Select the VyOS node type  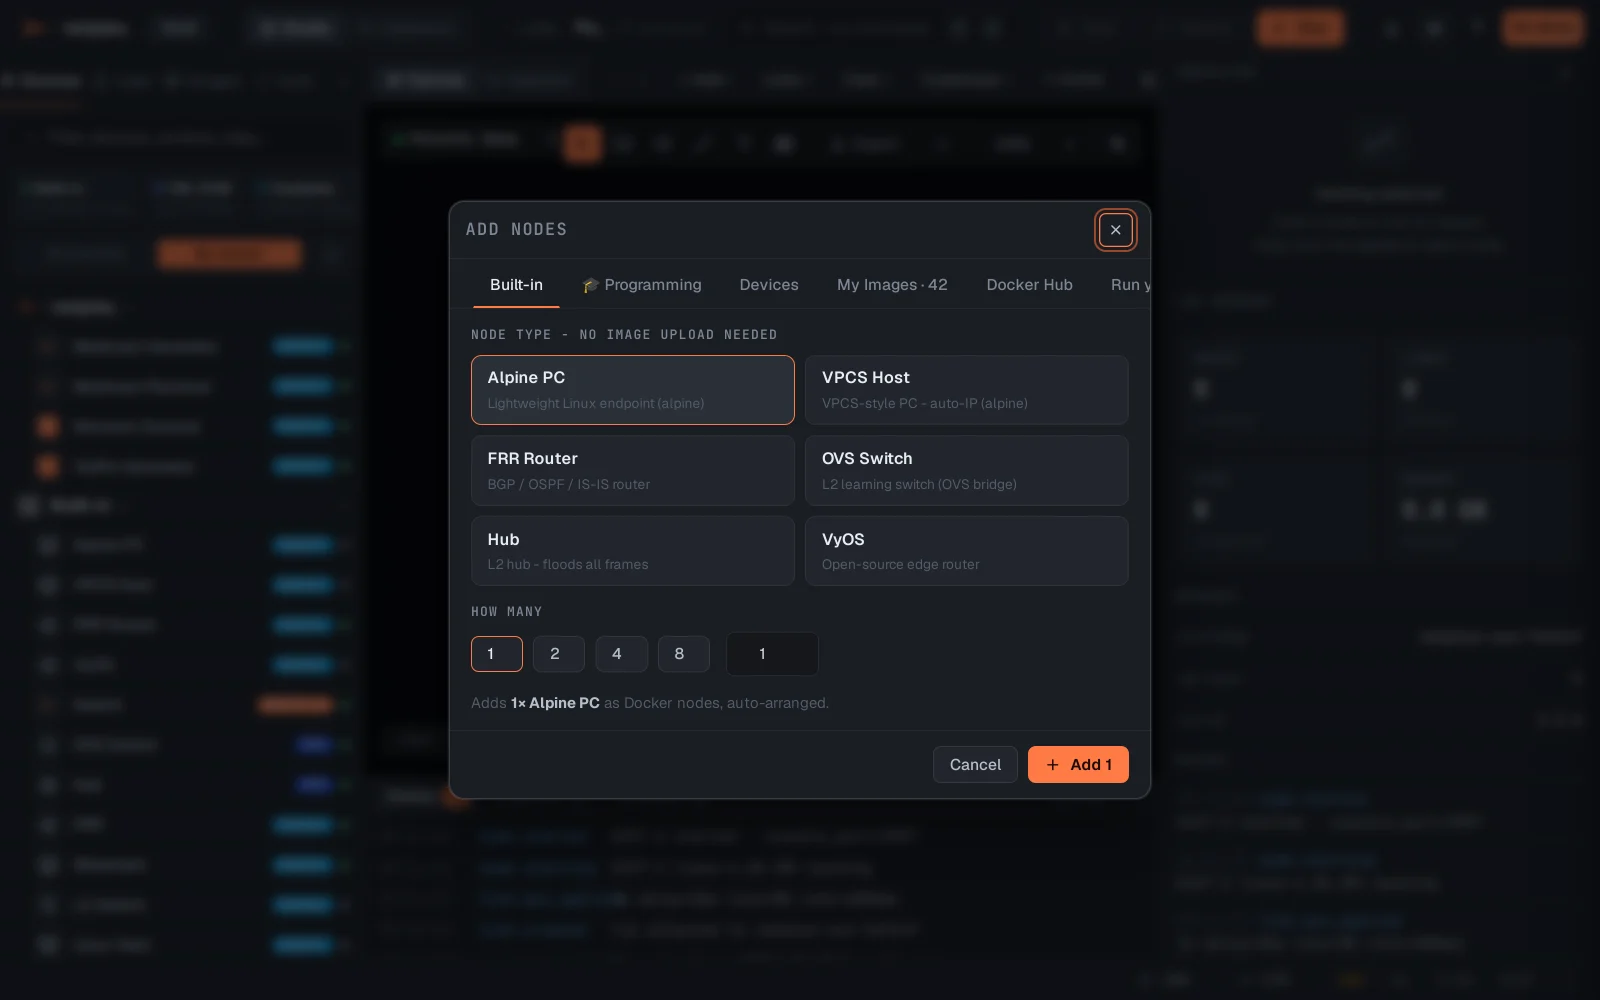point(967,551)
